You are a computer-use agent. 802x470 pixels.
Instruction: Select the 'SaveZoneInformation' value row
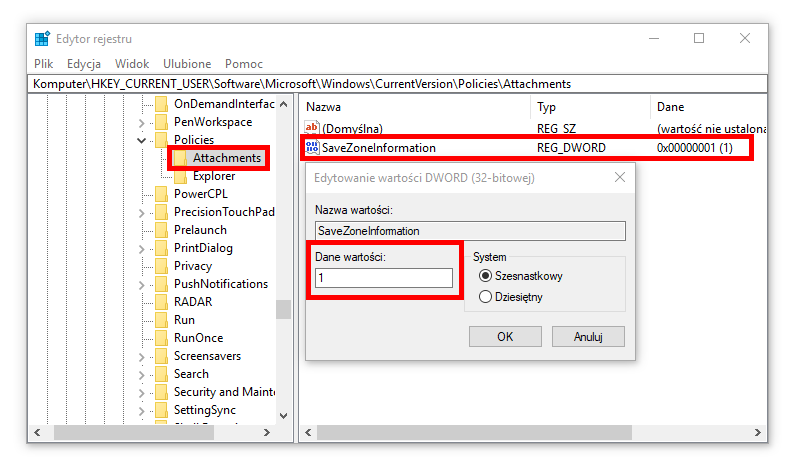coord(527,148)
